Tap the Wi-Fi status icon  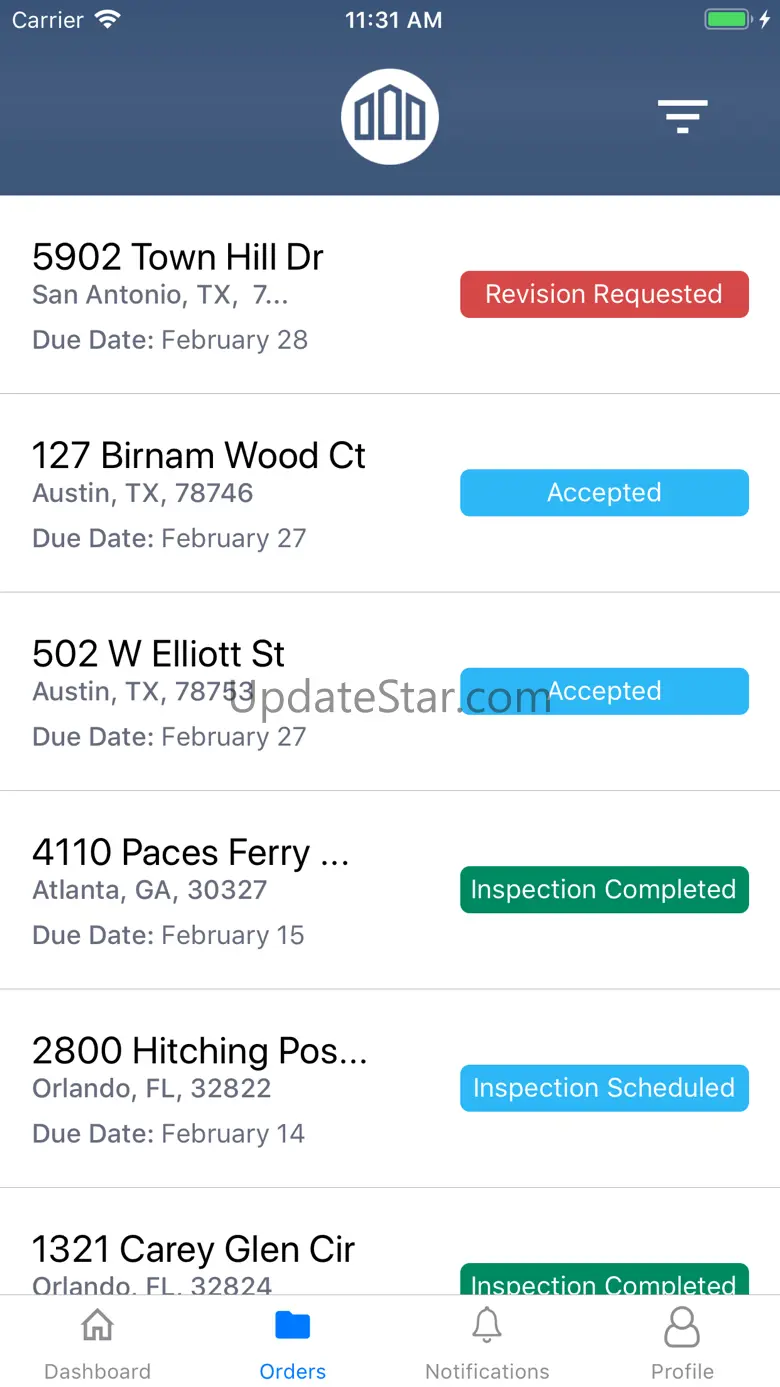point(107,20)
